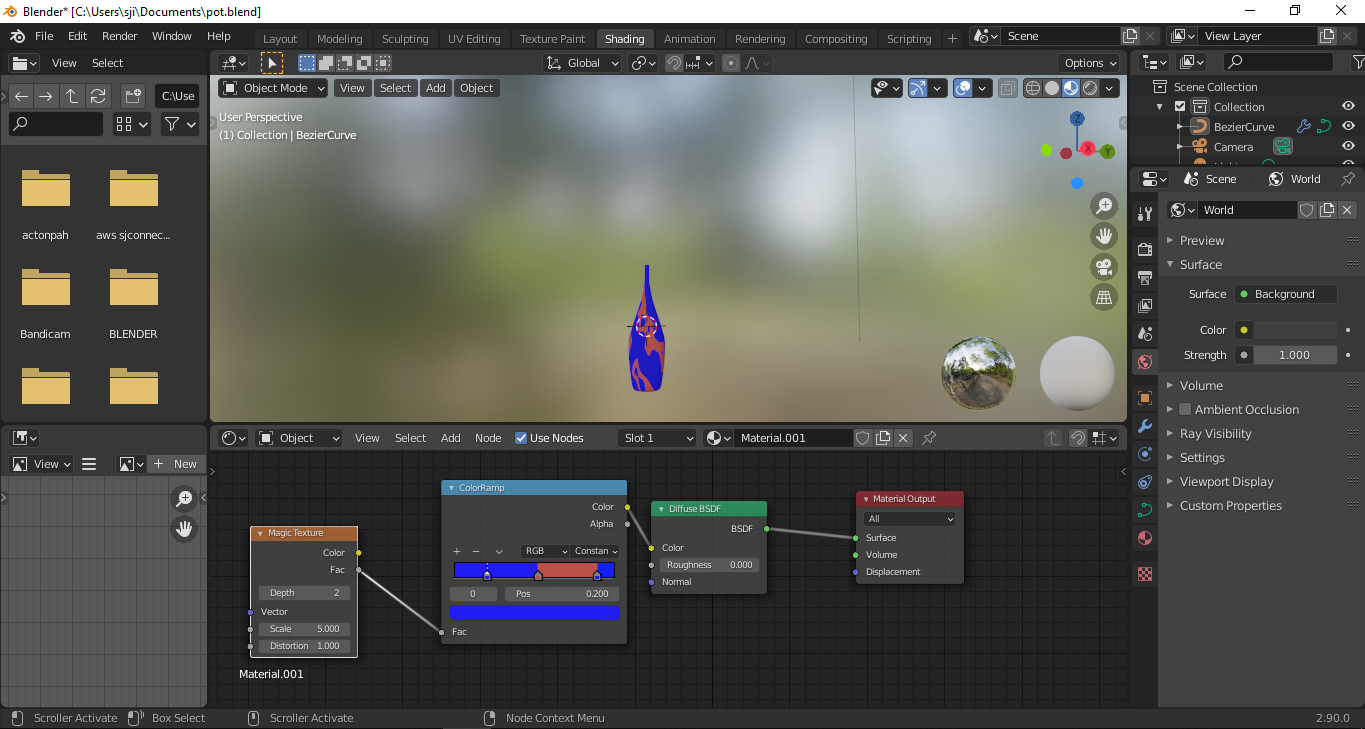
Task: Select the Modifier properties wrench icon
Action: [1145, 426]
